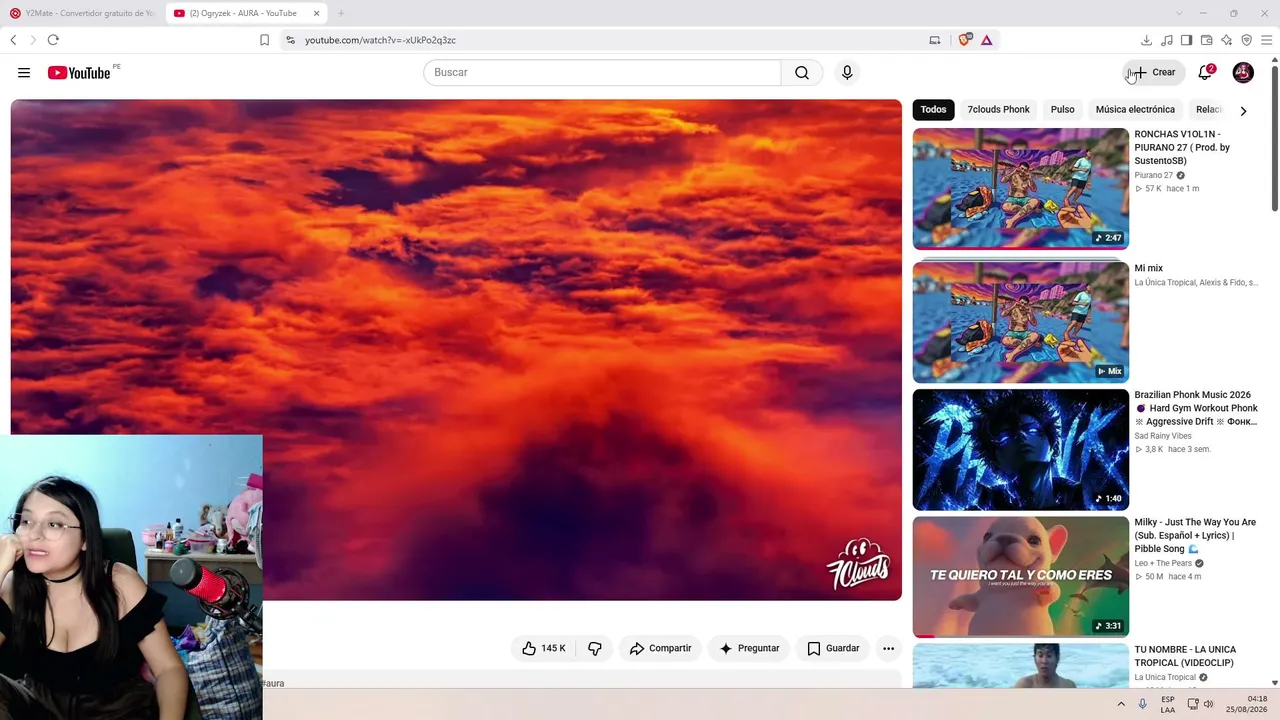Open taskbar microphone indicator
The width and height of the screenshot is (1280, 720).
(1142, 704)
